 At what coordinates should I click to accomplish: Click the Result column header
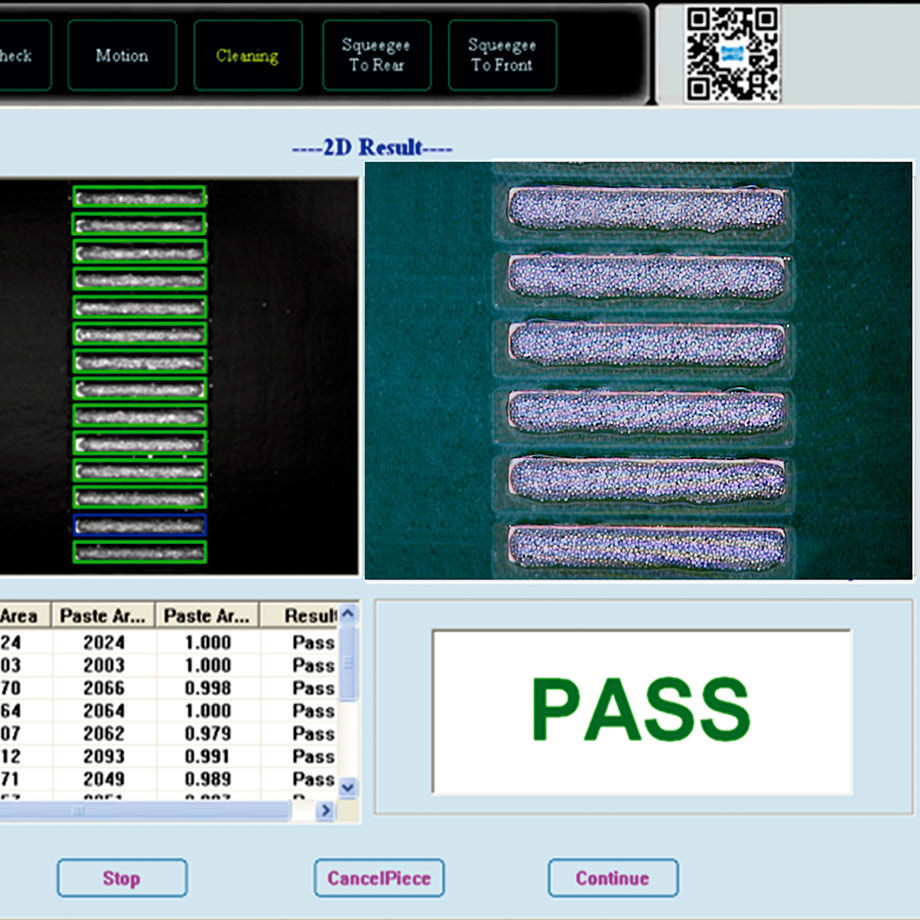(308, 615)
